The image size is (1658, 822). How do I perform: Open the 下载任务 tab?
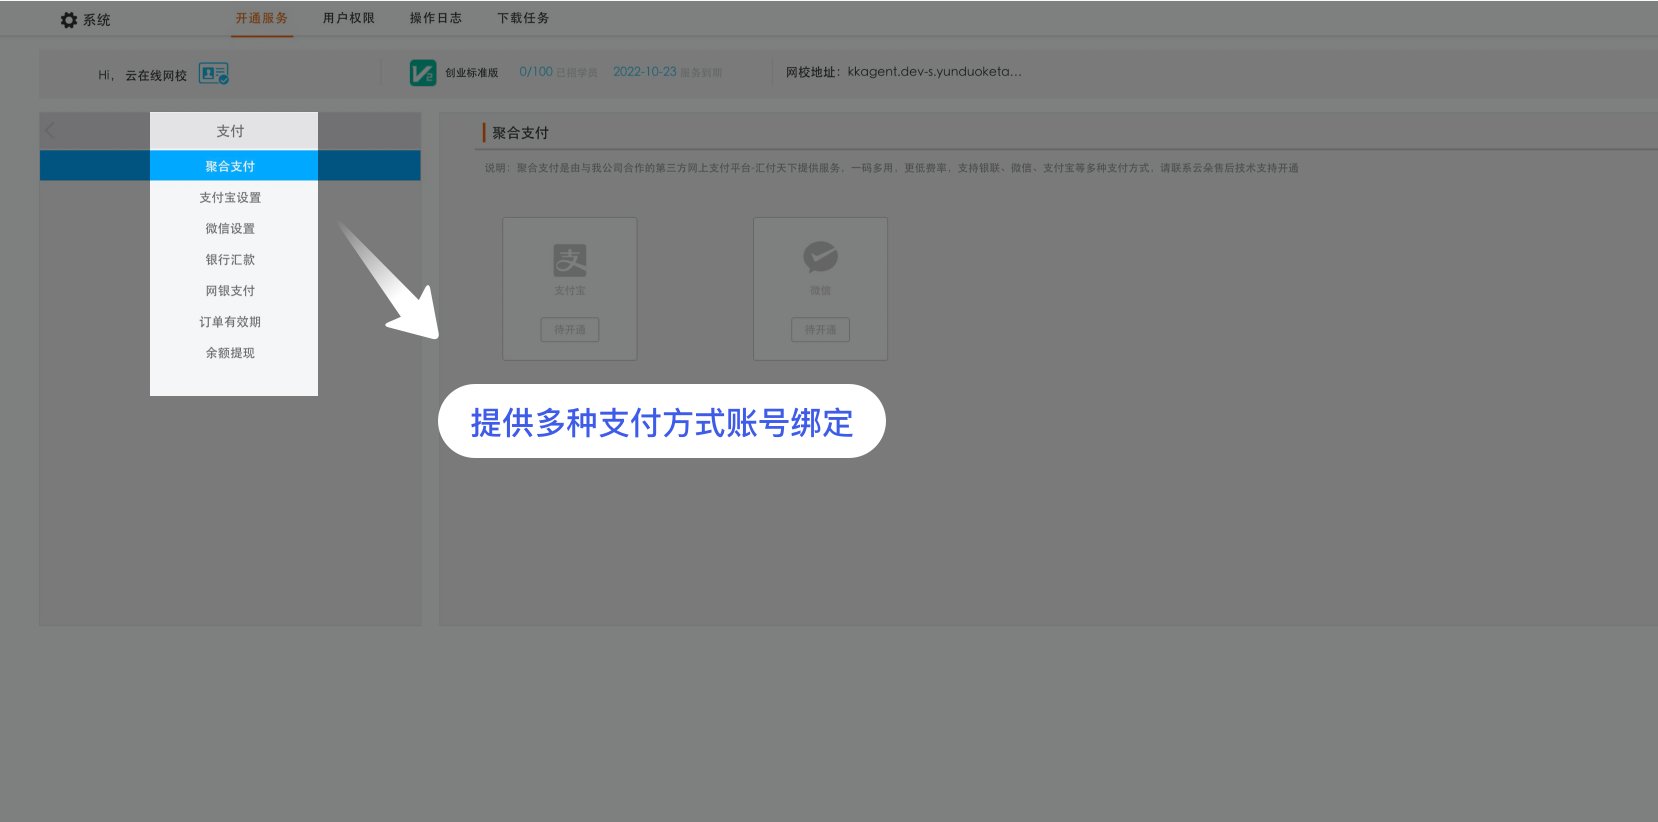[523, 18]
